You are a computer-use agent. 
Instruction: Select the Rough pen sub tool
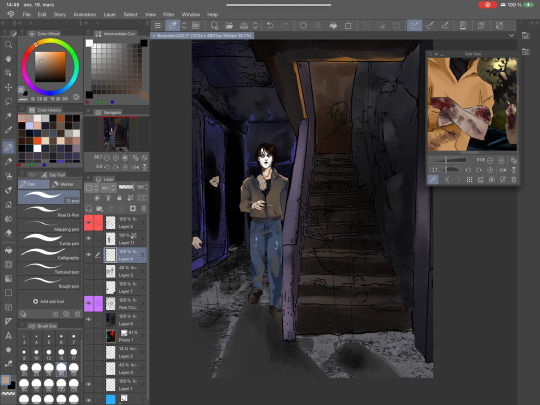point(49,282)
